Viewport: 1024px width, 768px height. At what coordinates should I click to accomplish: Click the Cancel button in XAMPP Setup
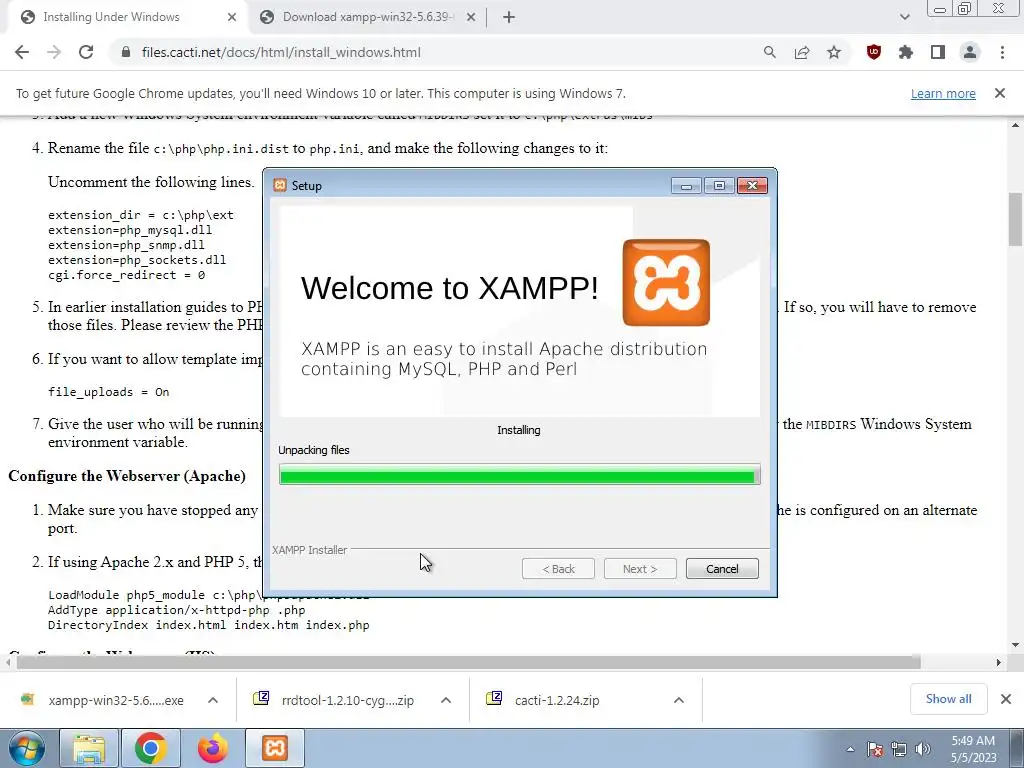(722, 569)
